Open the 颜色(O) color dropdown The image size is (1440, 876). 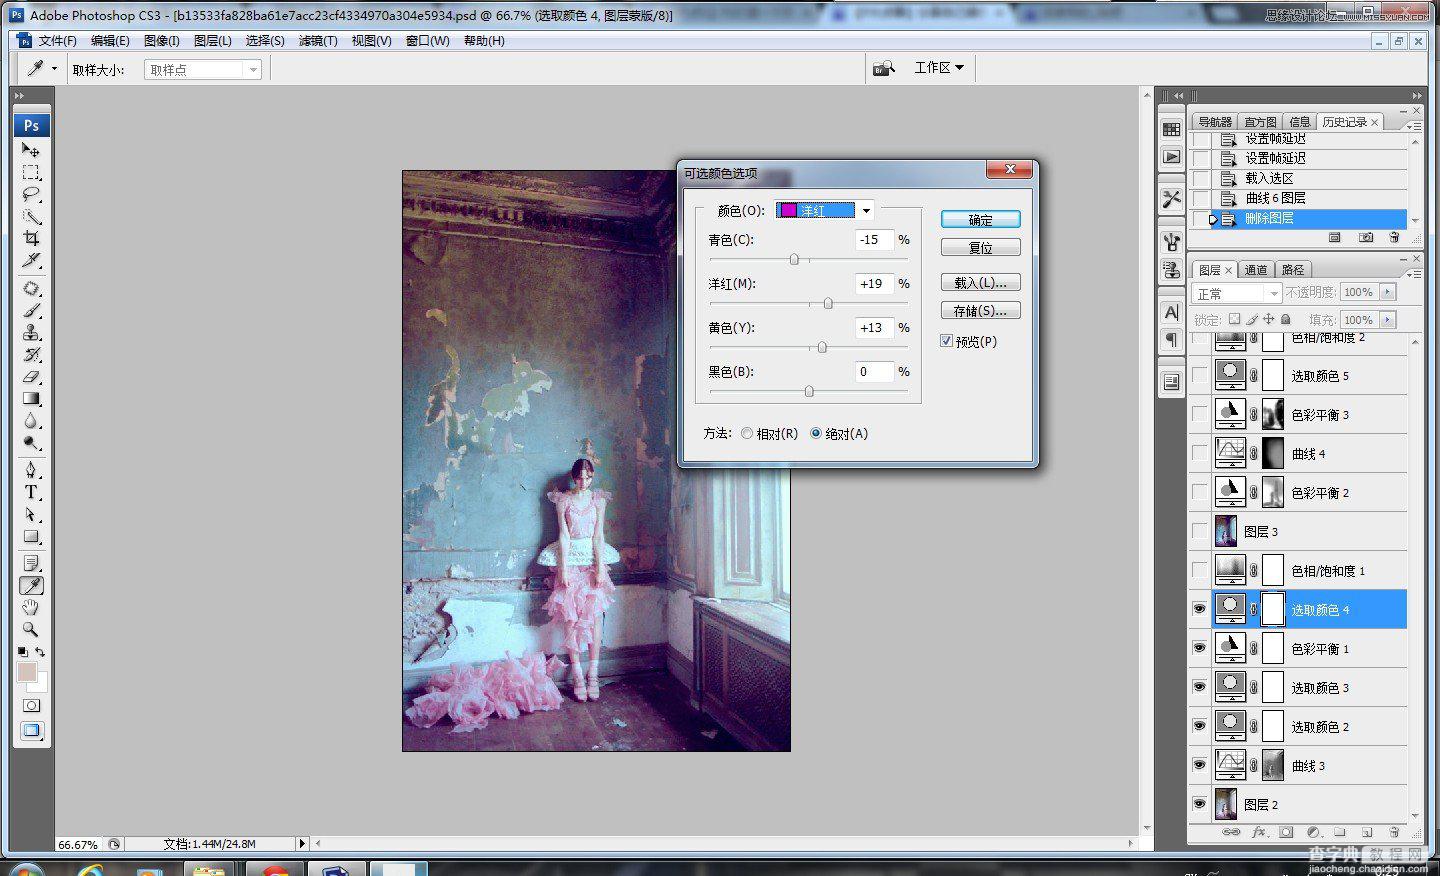coord(866,210)
